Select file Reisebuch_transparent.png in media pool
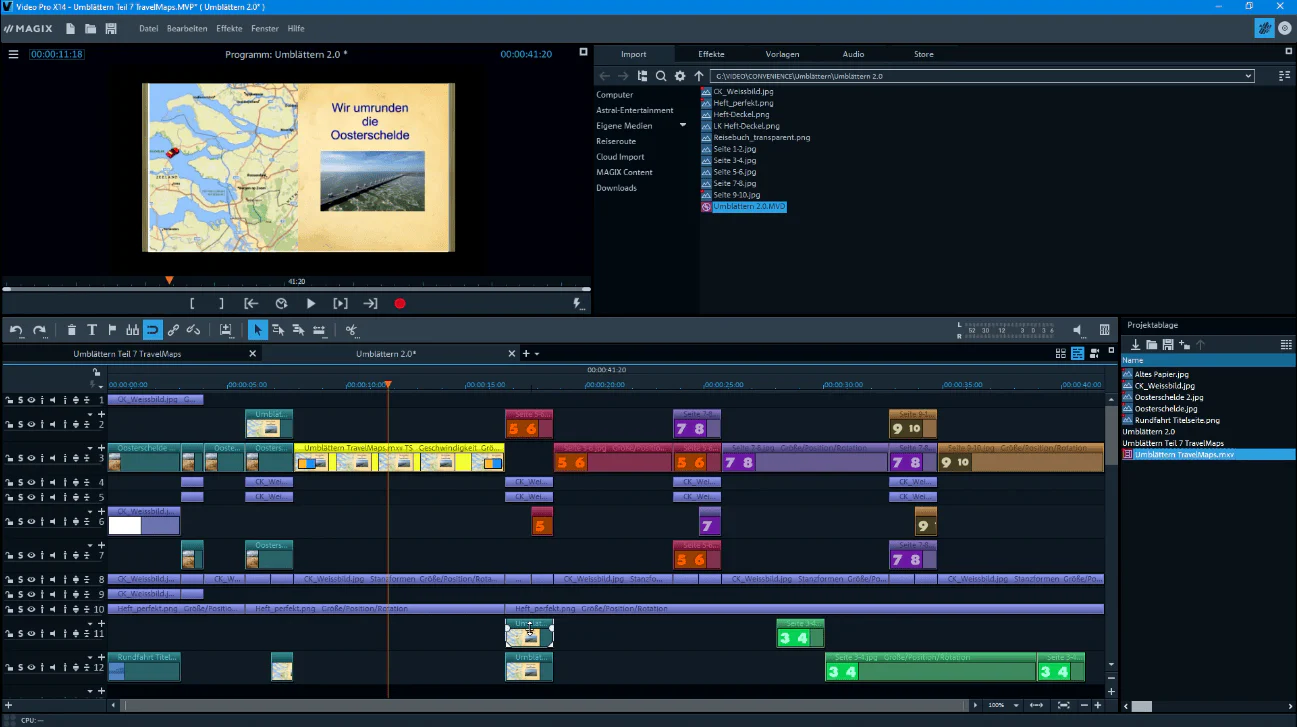Screen dimensions: 1297x727 click(x=761, y=137)
